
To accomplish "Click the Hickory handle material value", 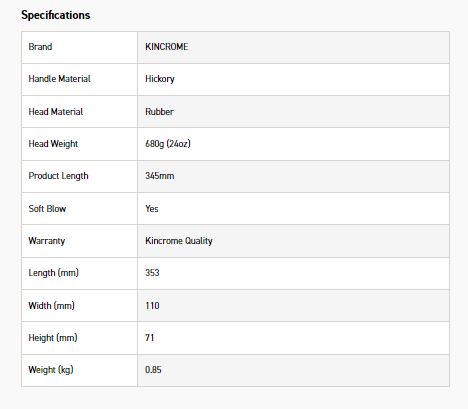I will tap(160, 79).
